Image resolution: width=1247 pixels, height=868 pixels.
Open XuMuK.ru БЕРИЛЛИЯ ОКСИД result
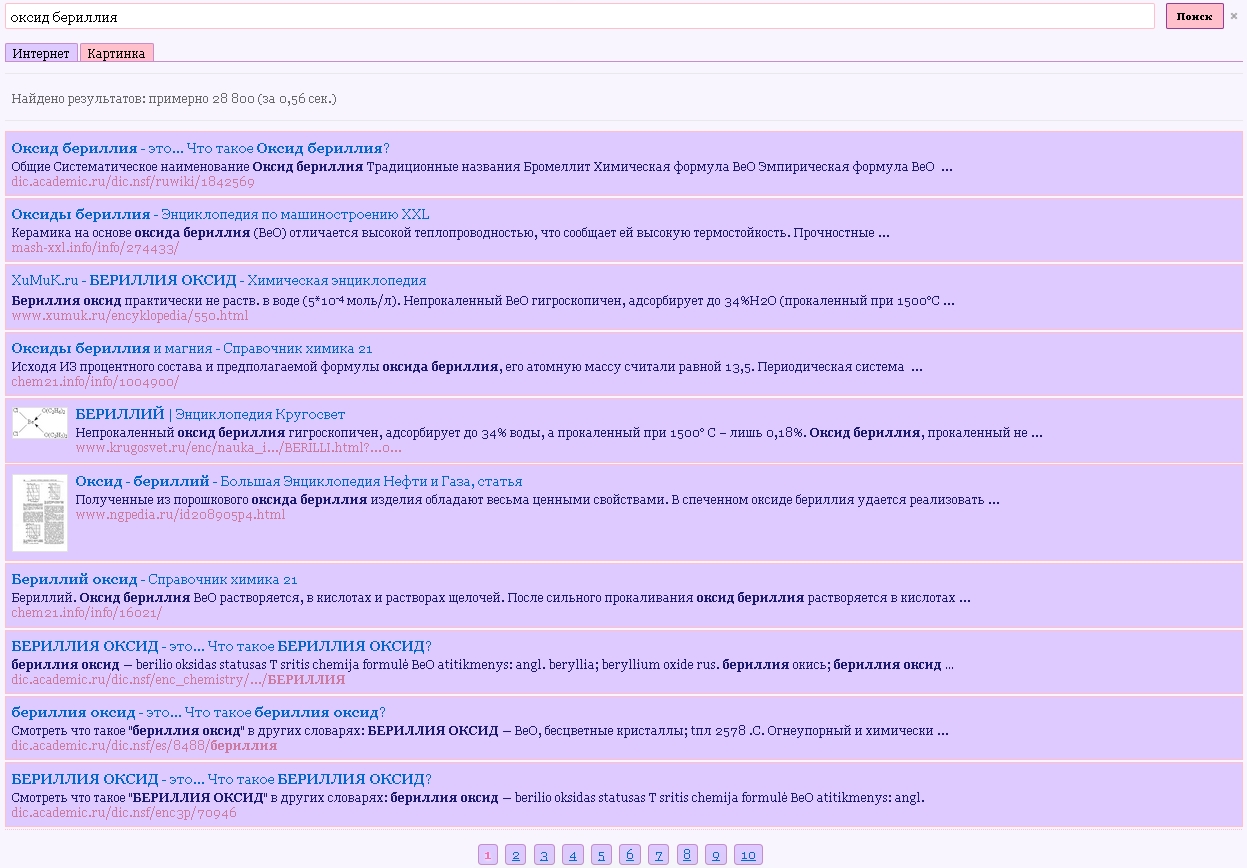218,280
